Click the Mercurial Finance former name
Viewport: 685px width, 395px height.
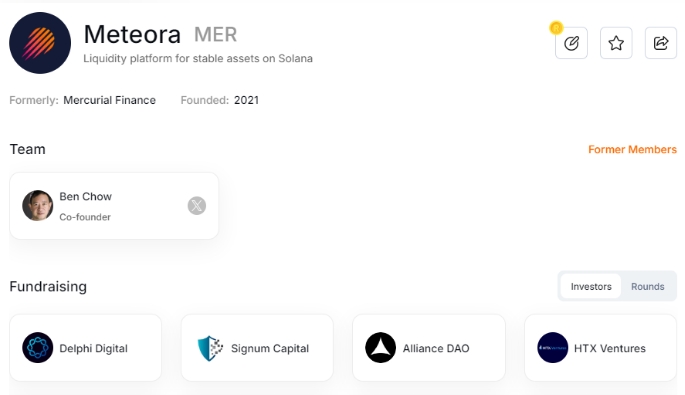pos(110,100)
